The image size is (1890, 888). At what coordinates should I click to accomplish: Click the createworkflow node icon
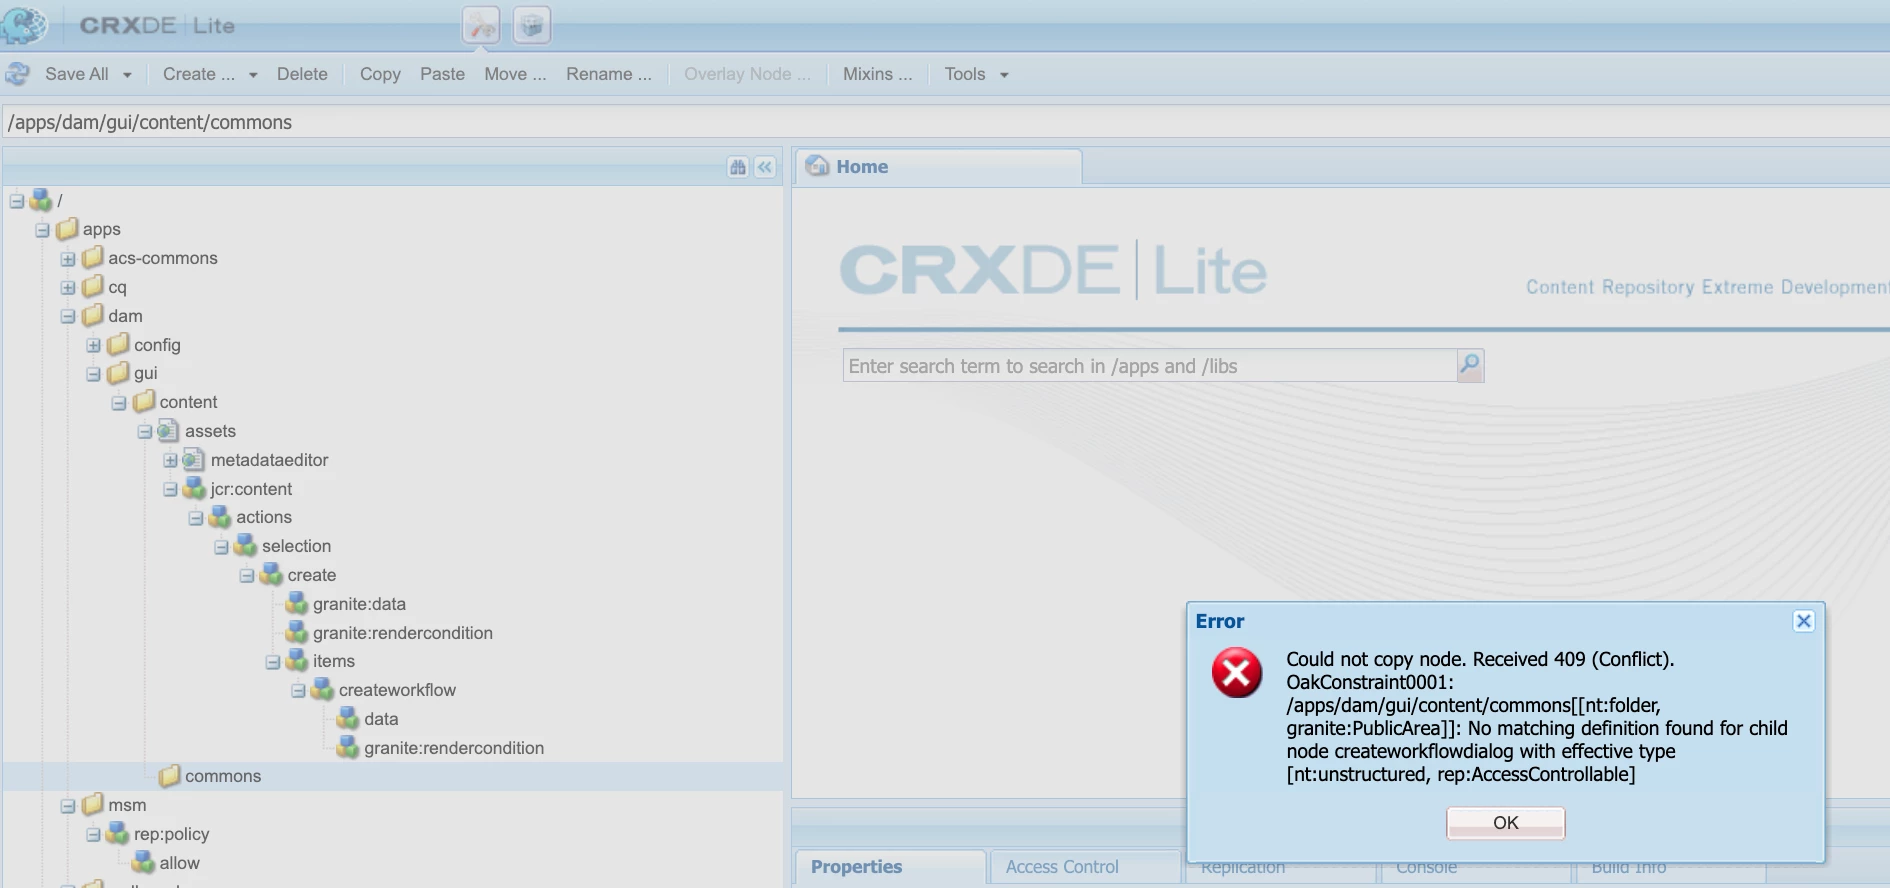click(322, 690)
